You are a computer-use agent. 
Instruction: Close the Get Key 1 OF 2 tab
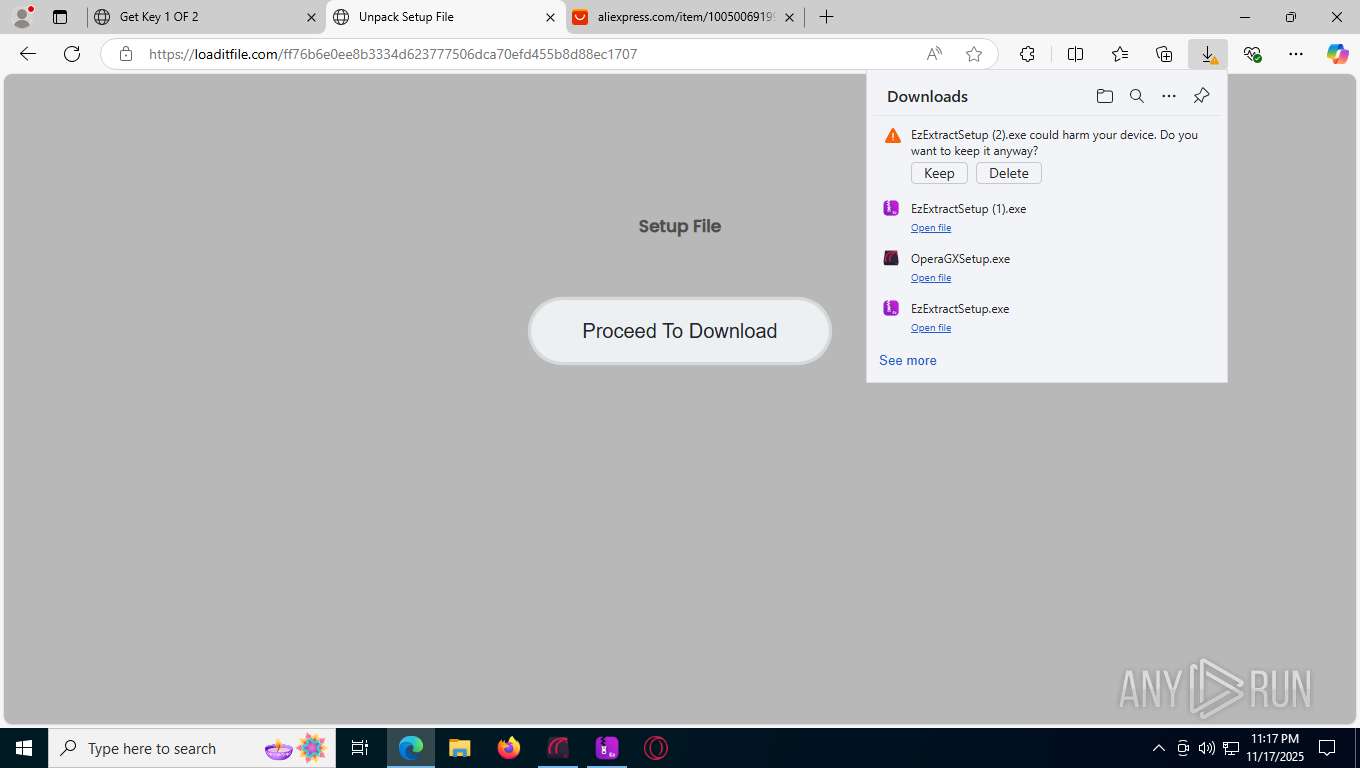tap(311, 17)
